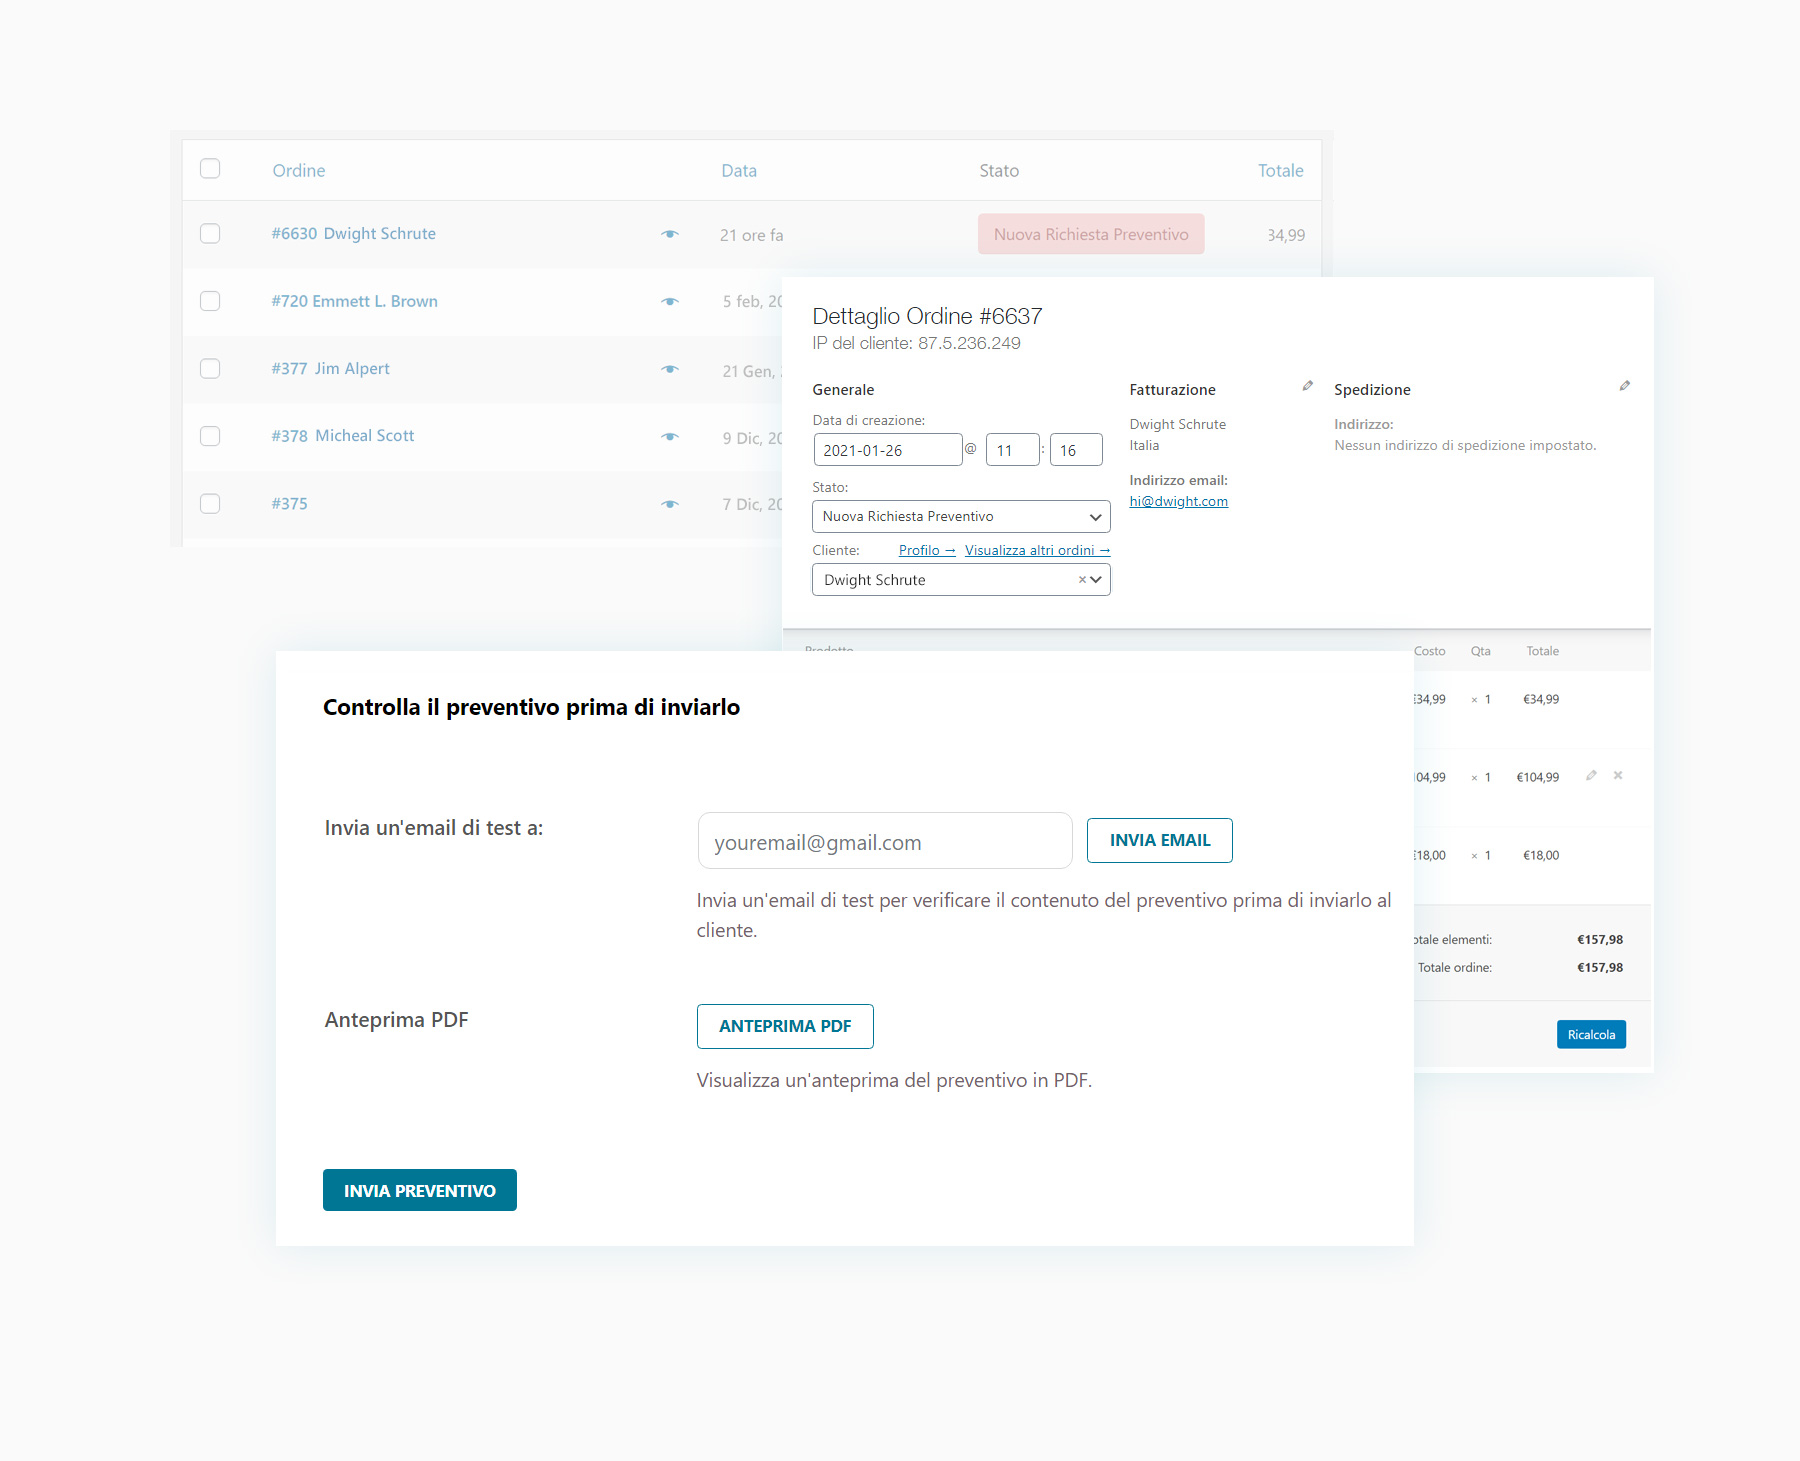Click eye icon for order #720 Emmett L. Brown
This screenshot has height=1461, width=1800.
670,301
